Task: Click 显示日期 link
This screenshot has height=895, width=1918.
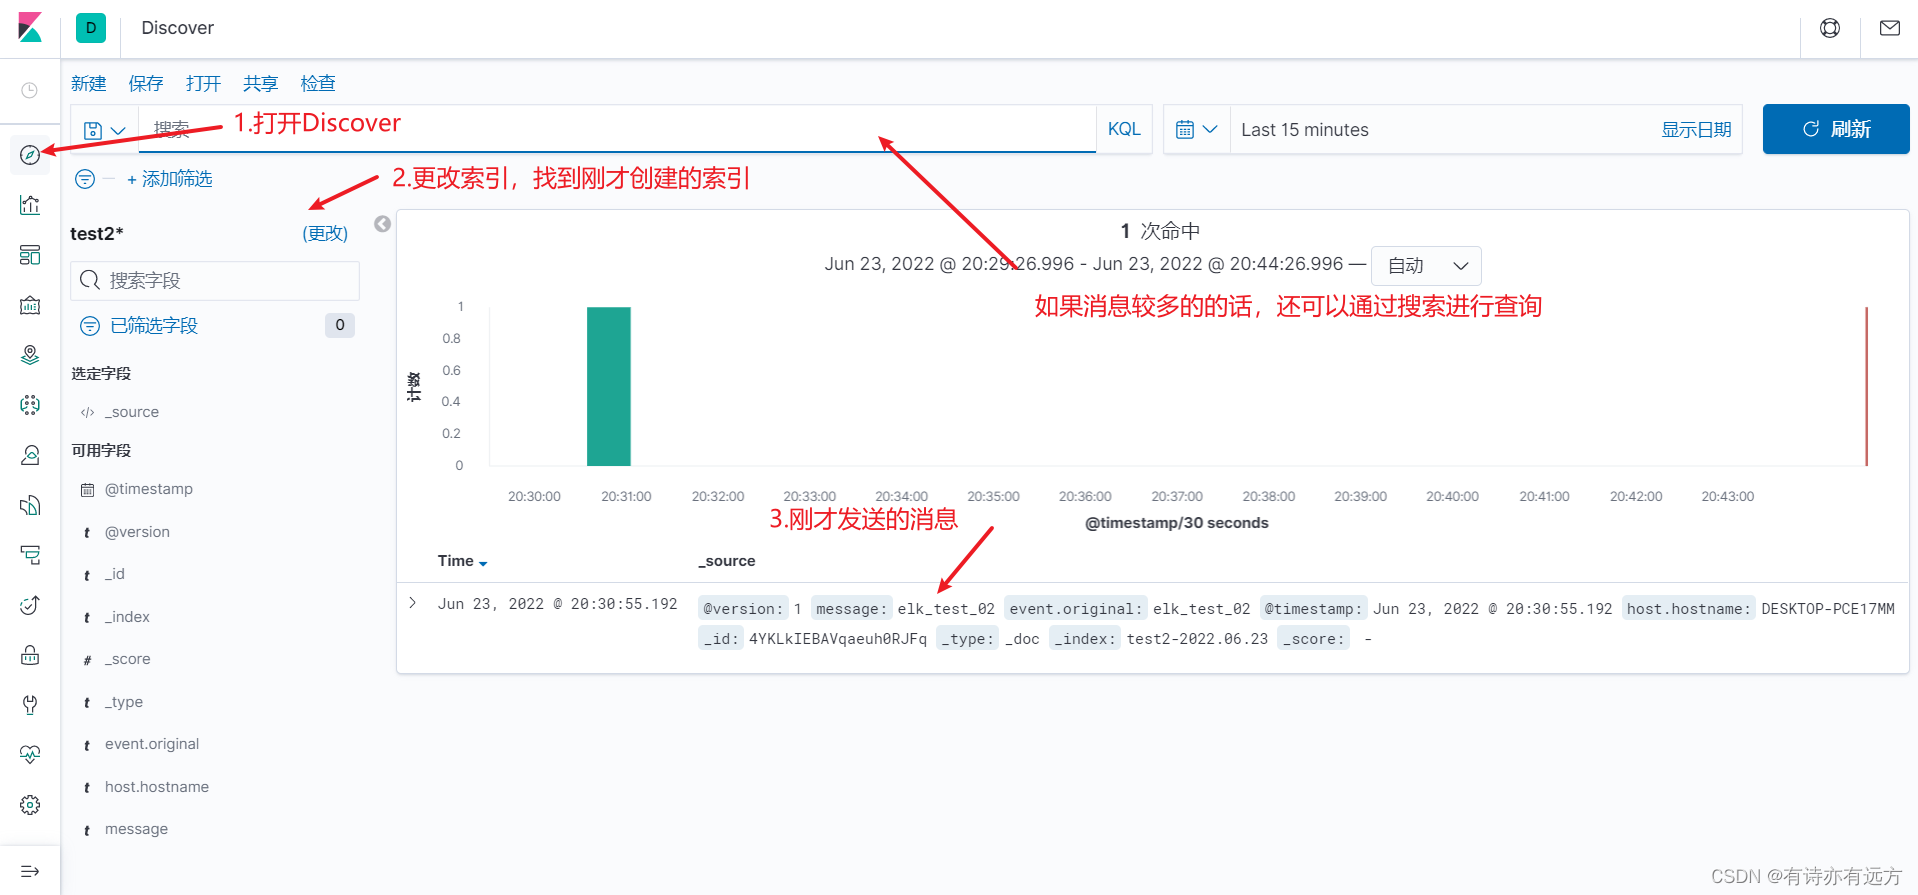Action: click(x=1696, y=130)
